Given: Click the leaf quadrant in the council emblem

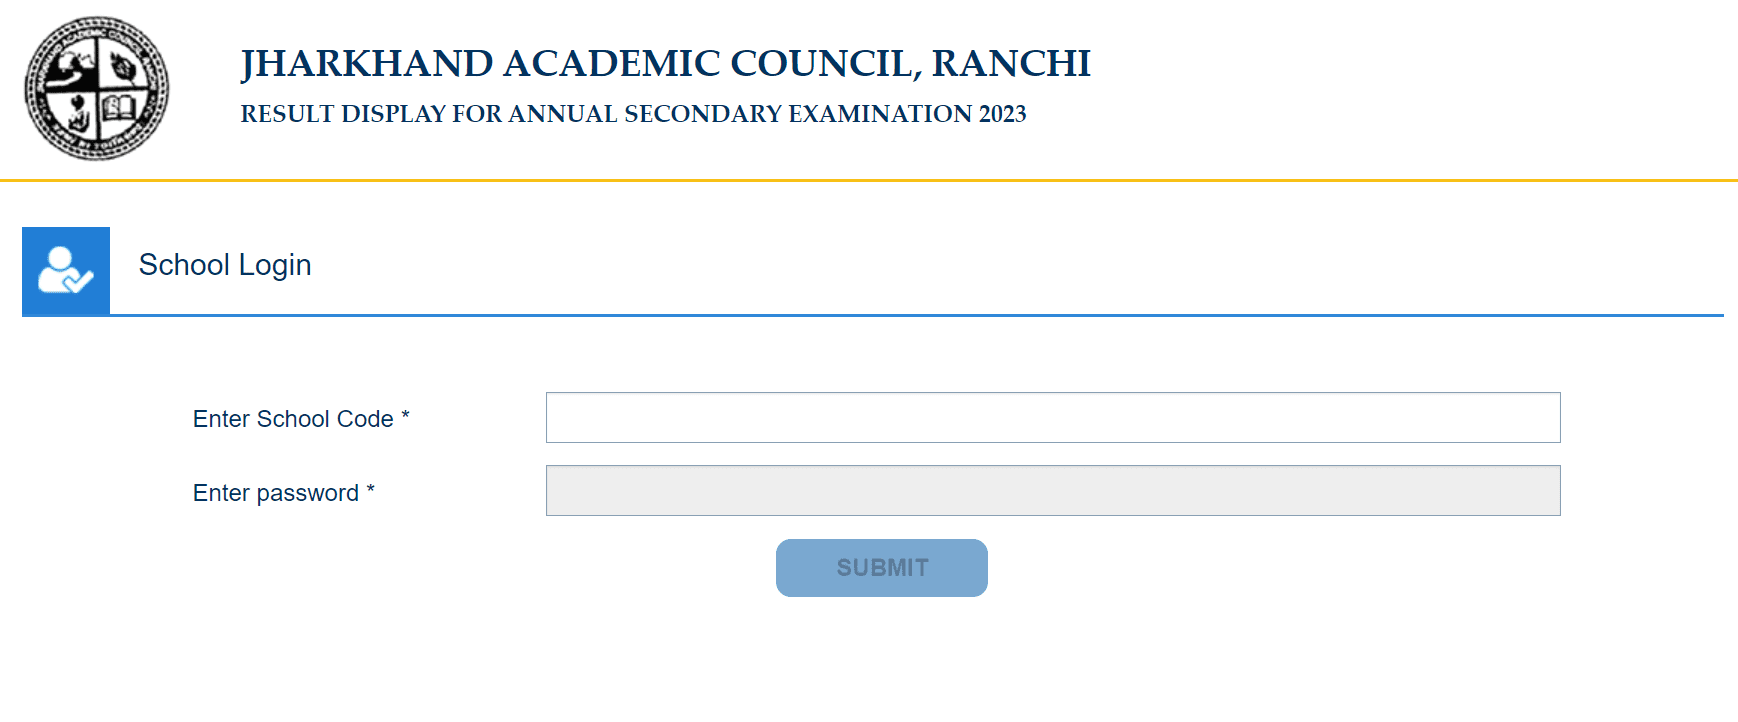Looking at the screenshot, I should click(x=123, y=68).
